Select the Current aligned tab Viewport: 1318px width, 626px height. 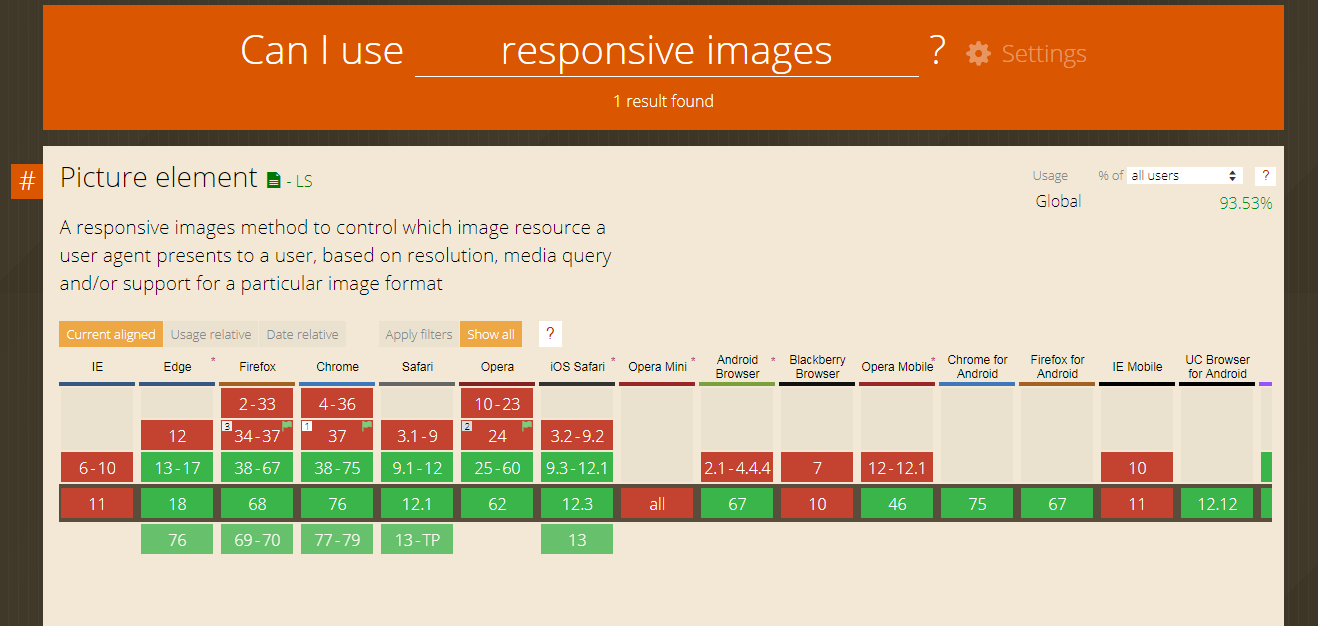(x=110, y=333)
